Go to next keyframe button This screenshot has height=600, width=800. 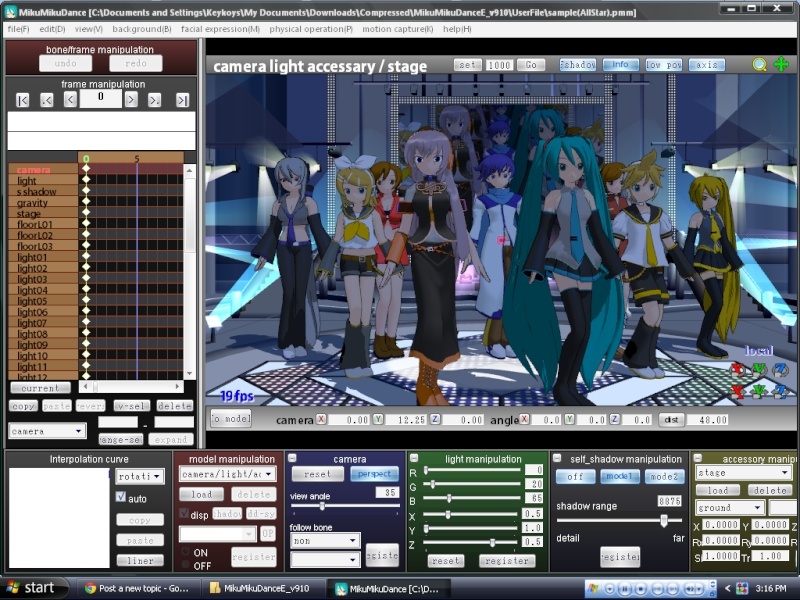[x=154, y=100]
